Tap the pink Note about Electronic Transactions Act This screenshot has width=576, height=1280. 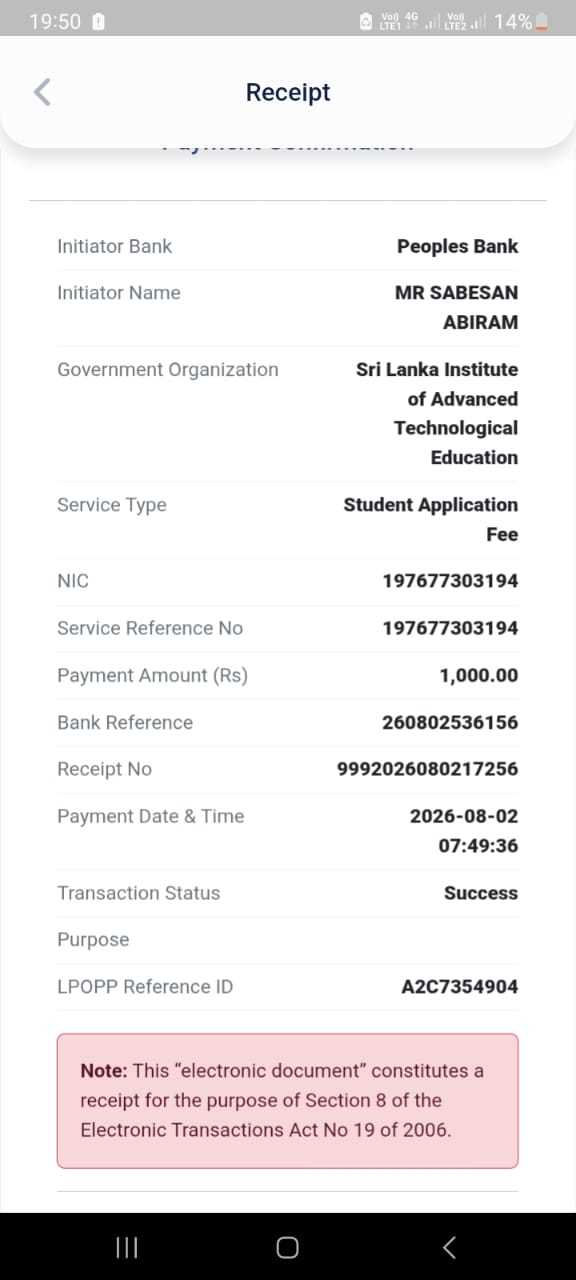pyautogui.click(x=288, y=1100)
